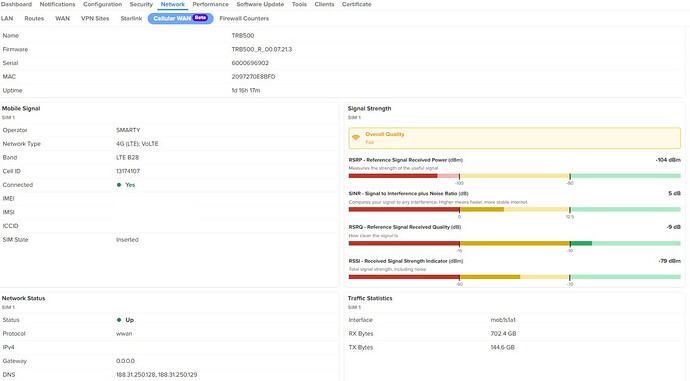
Task: Open the VPN Sites sub-tab
Action: (95, 18)
